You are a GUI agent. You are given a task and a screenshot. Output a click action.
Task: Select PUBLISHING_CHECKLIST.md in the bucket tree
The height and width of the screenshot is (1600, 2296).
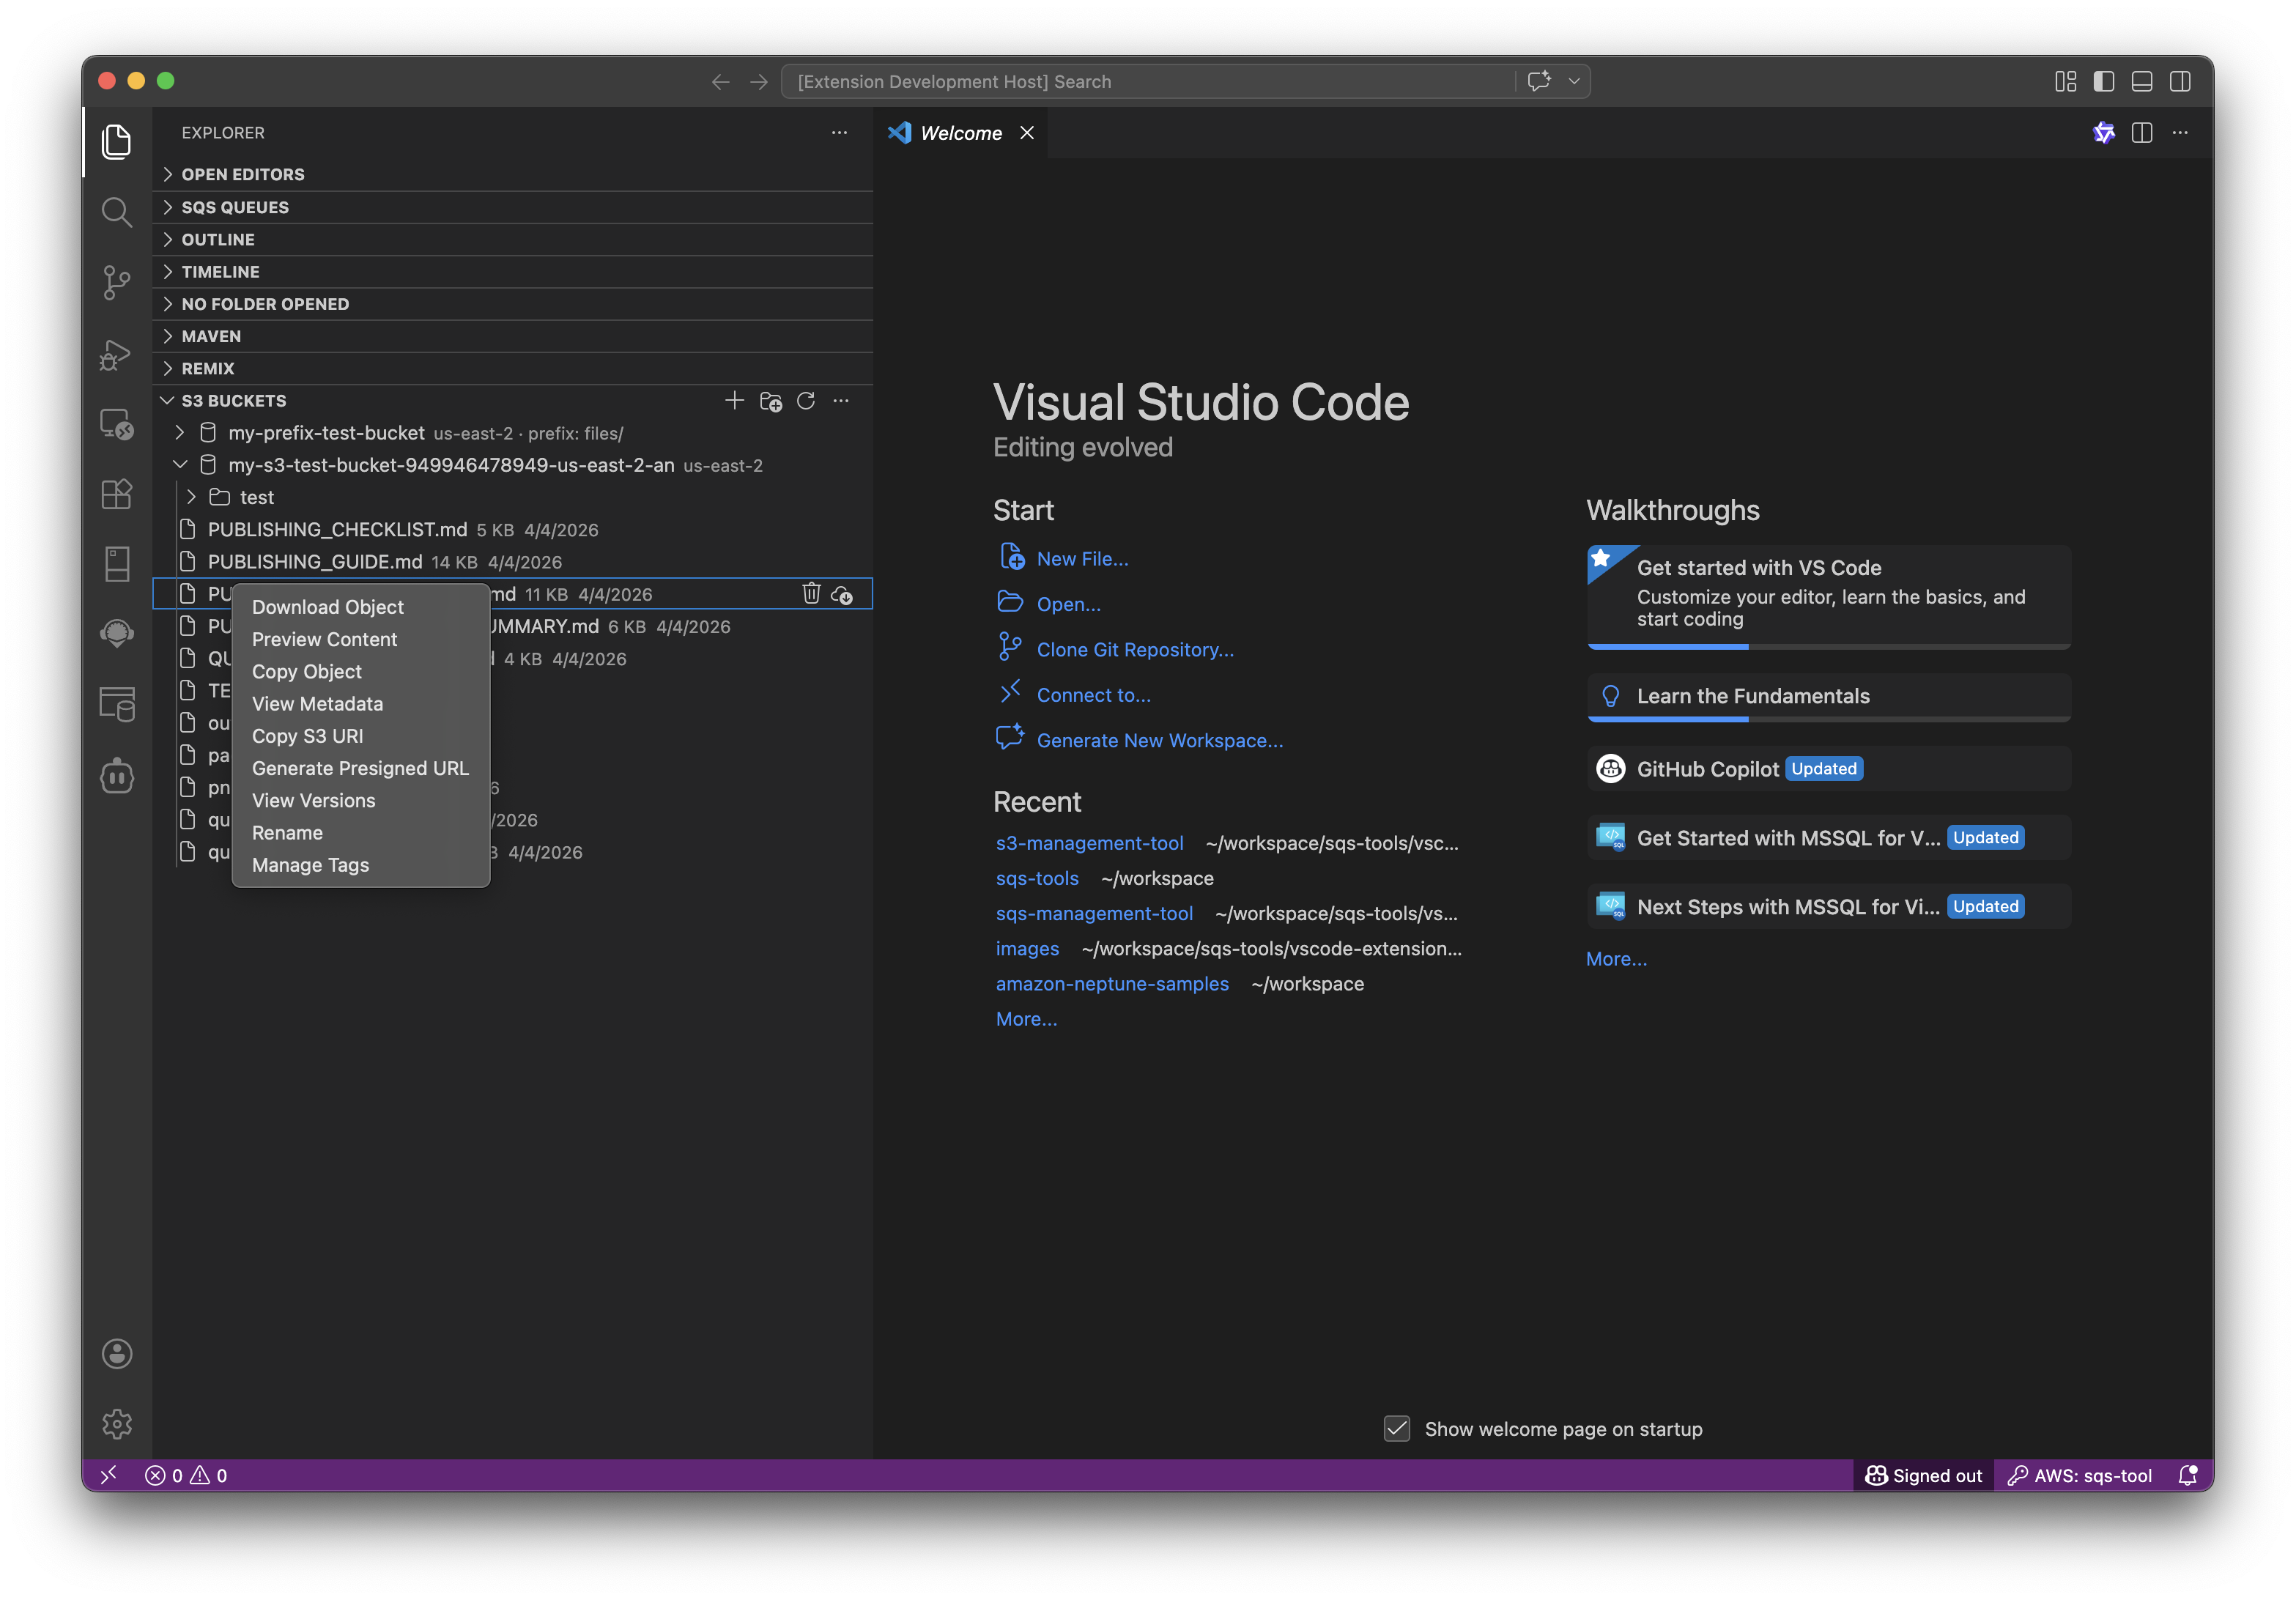tap(513, 529)
